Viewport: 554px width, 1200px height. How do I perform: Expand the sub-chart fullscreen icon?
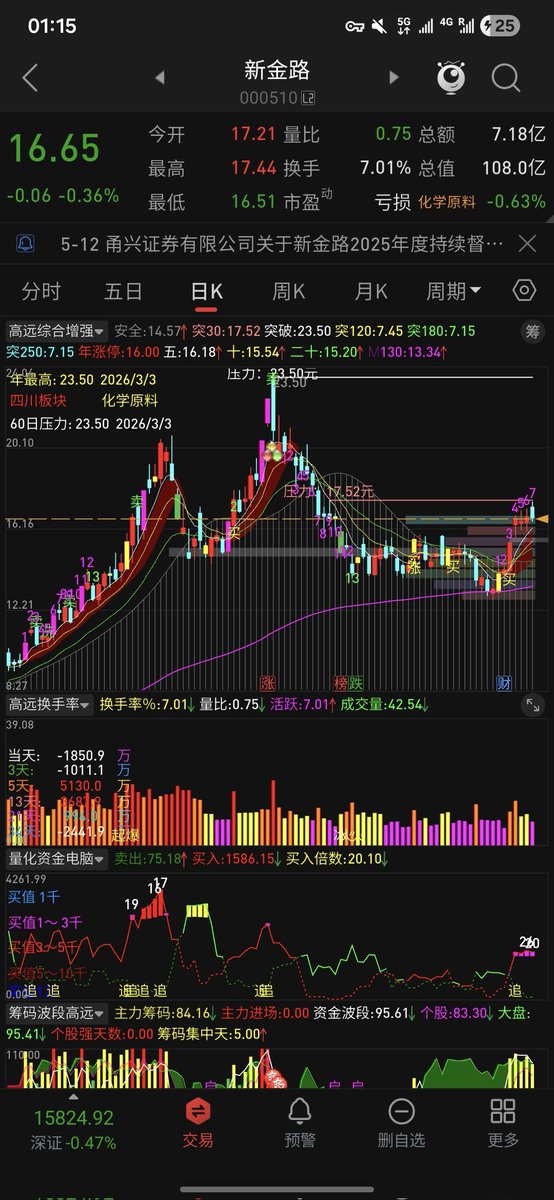coord(532,706)
